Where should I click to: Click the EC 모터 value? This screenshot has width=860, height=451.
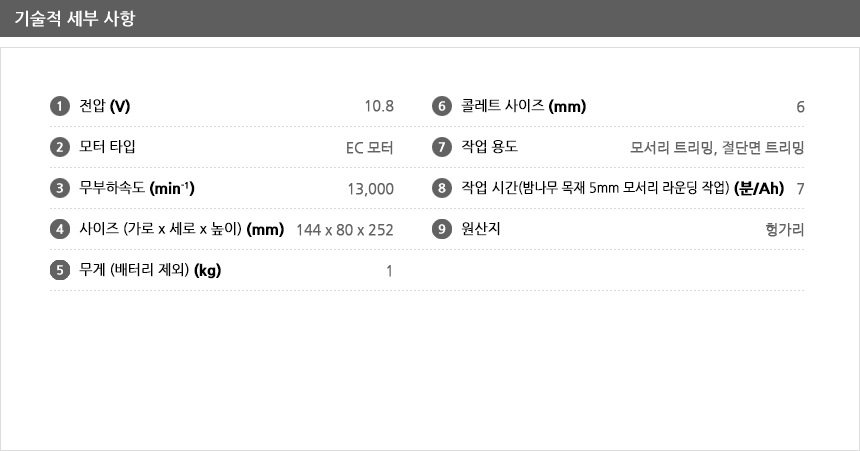point(370,148)
